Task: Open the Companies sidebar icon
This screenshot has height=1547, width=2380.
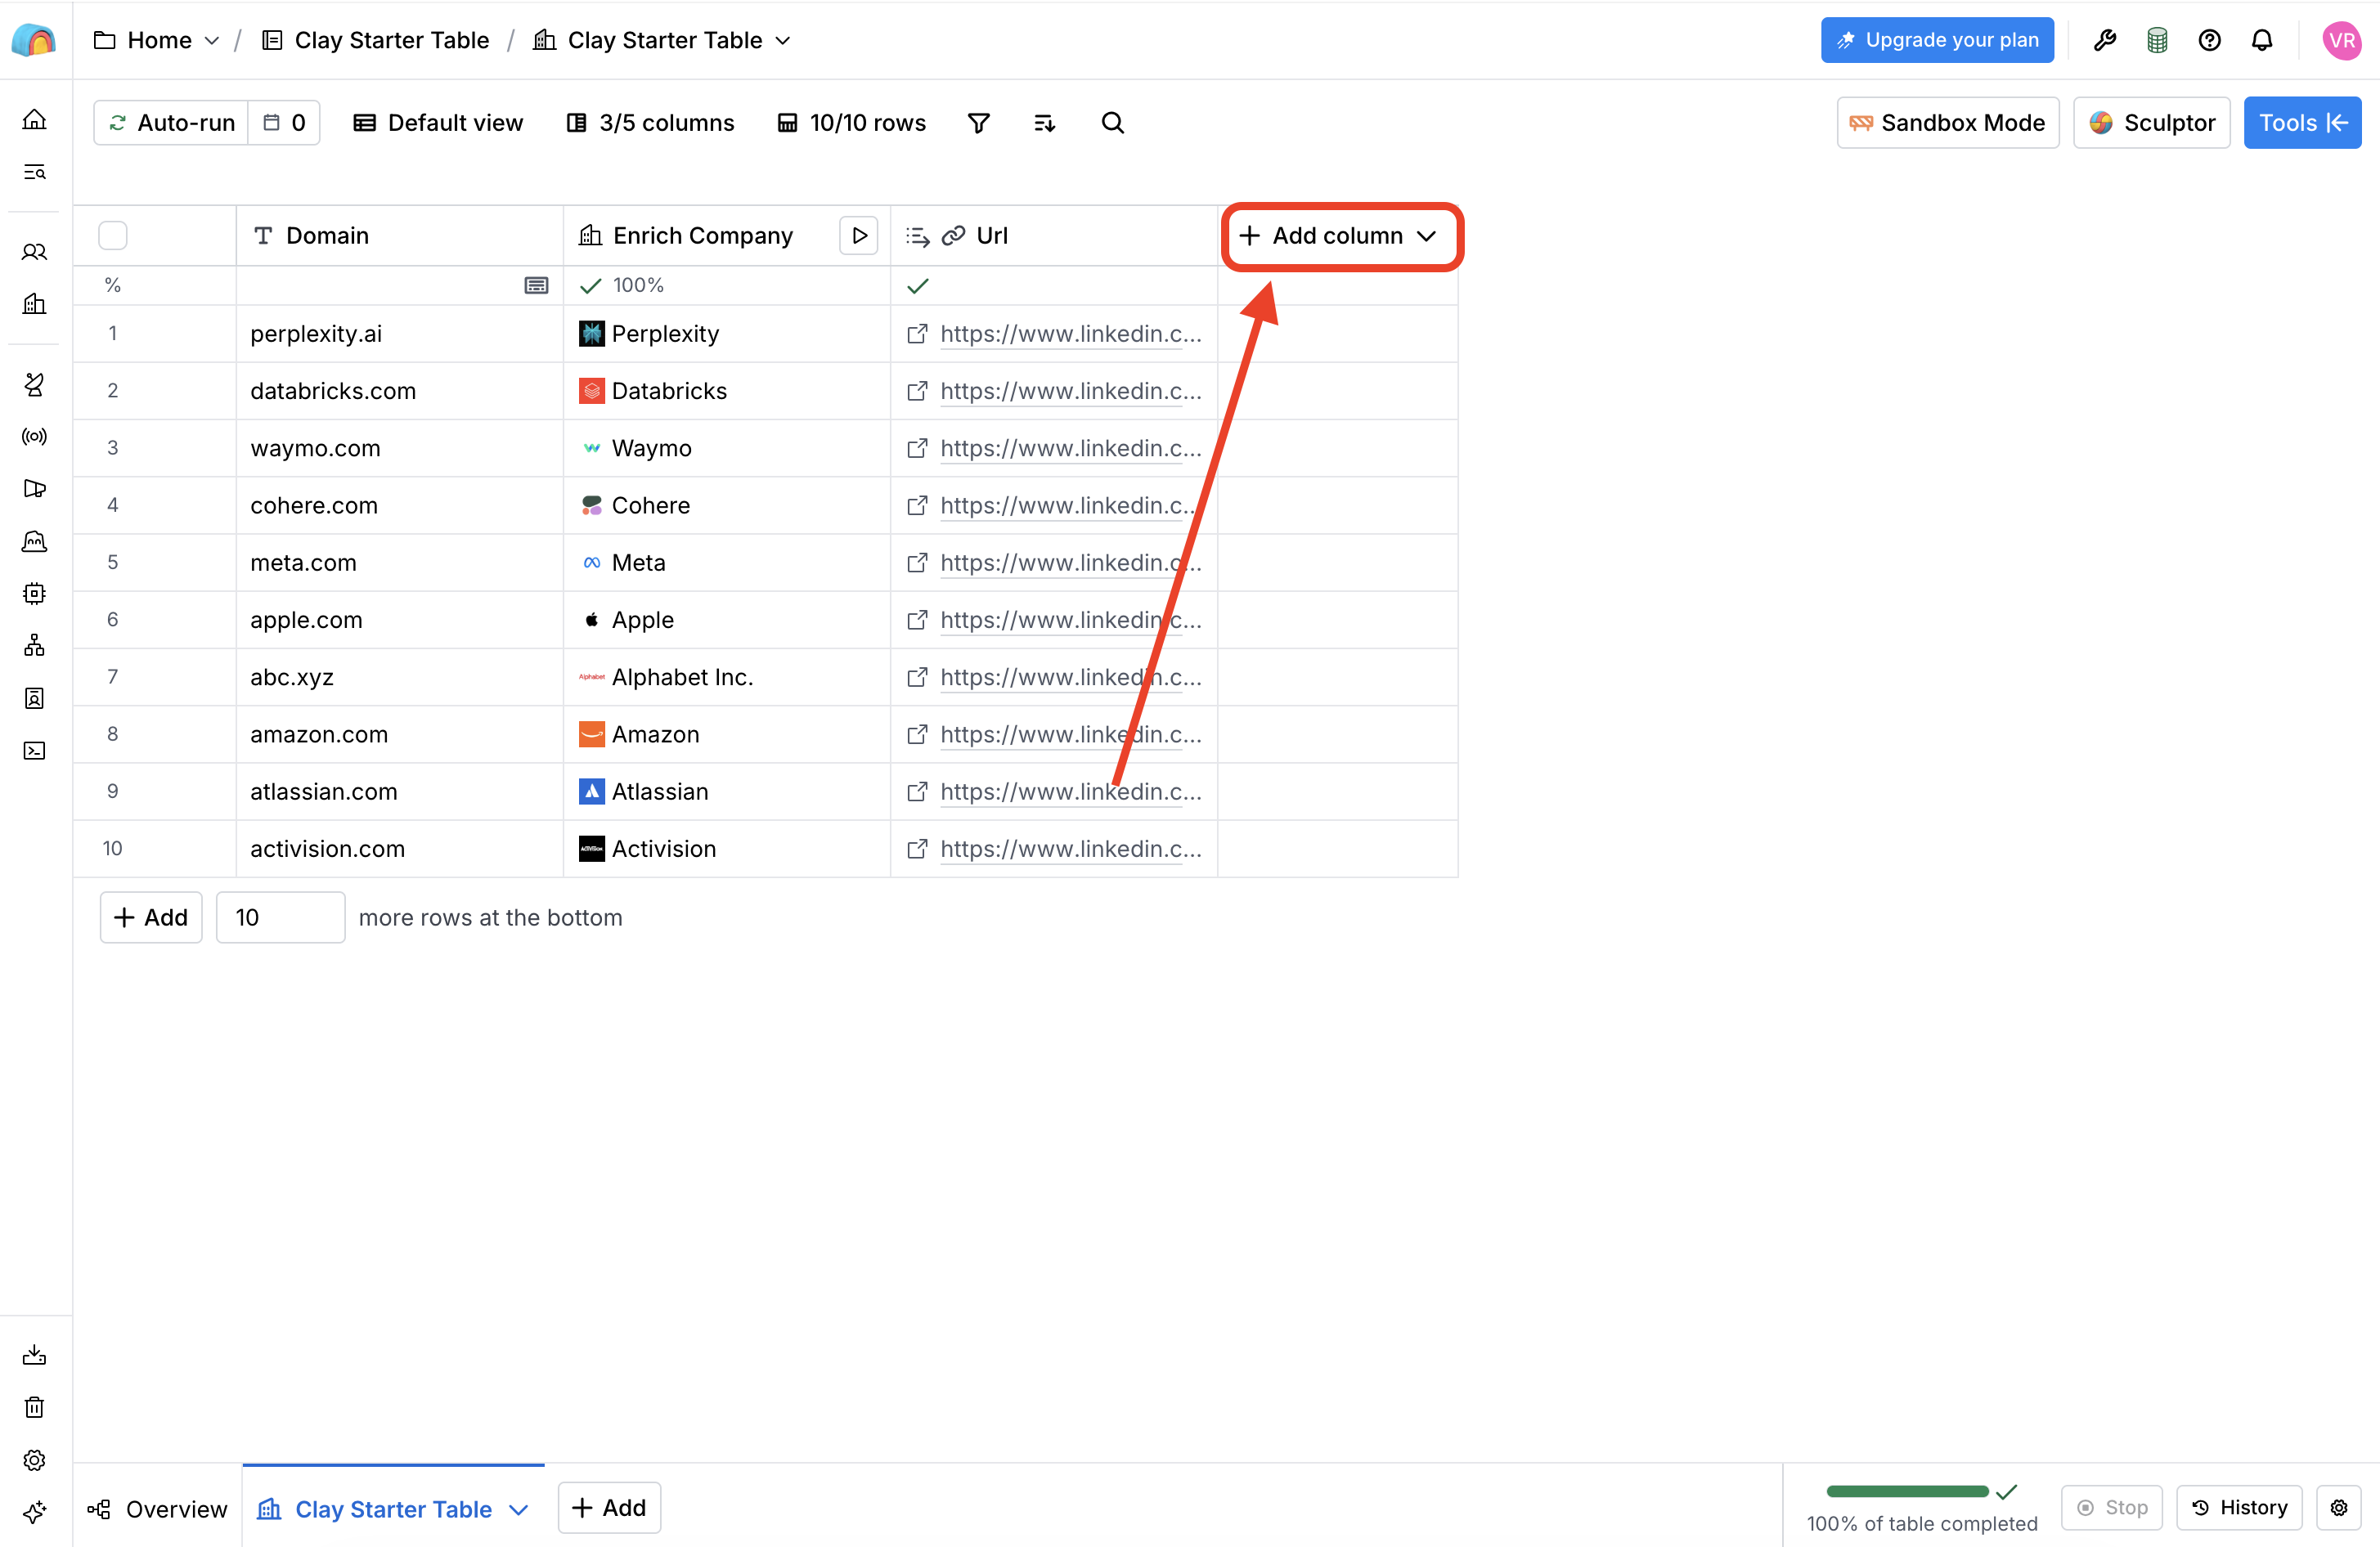Action: point(34,304)
